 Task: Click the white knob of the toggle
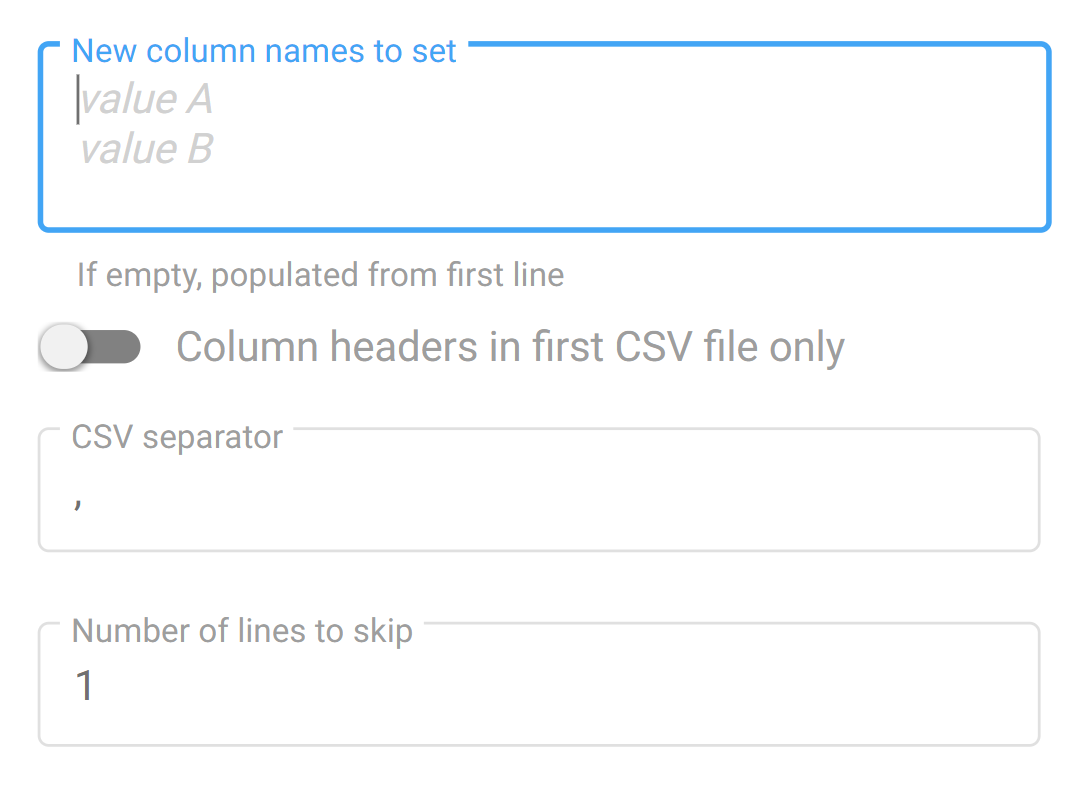[65, 347]
